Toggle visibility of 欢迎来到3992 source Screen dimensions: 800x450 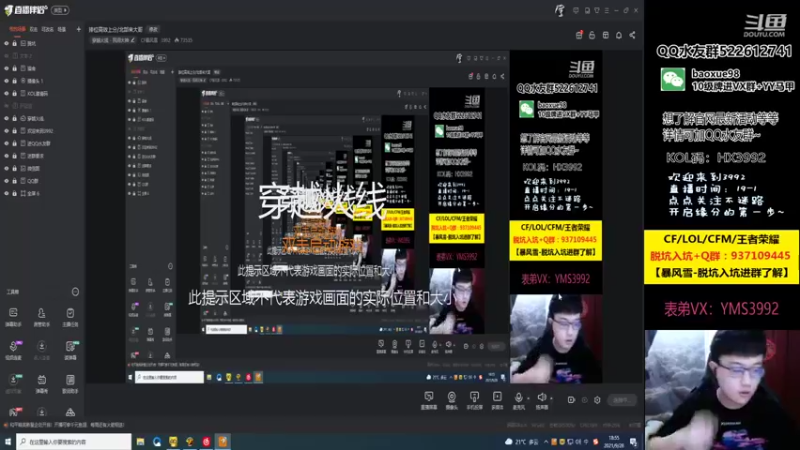(x=7, y=131)
